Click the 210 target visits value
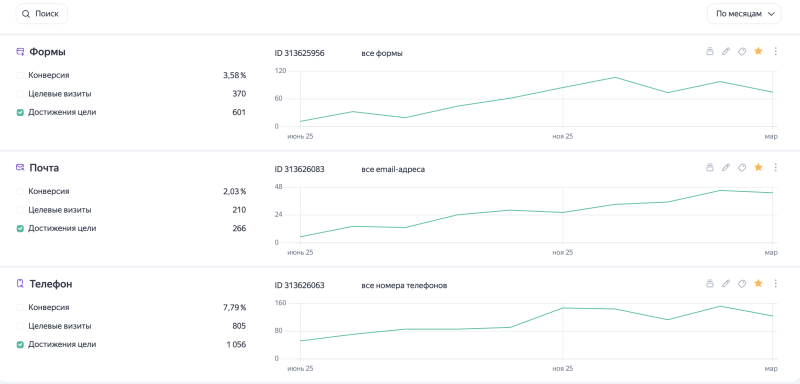800x384 pixels. (239, 210)
